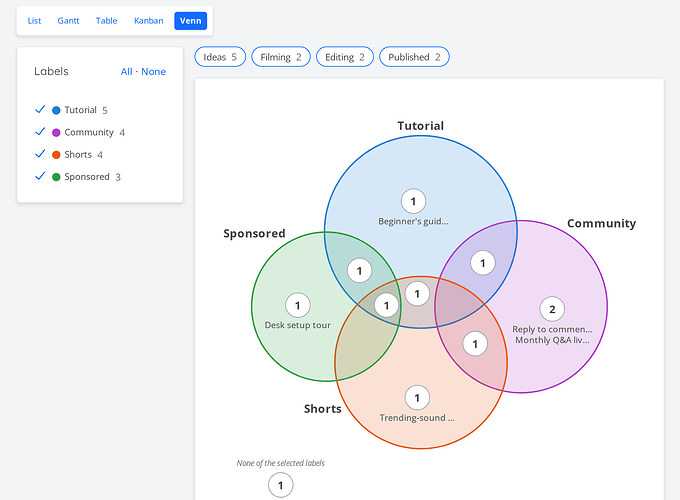The width and height of the screenshot is (680, 500).
Task: Select the Table view tab
Action: [x=106, y=21]
